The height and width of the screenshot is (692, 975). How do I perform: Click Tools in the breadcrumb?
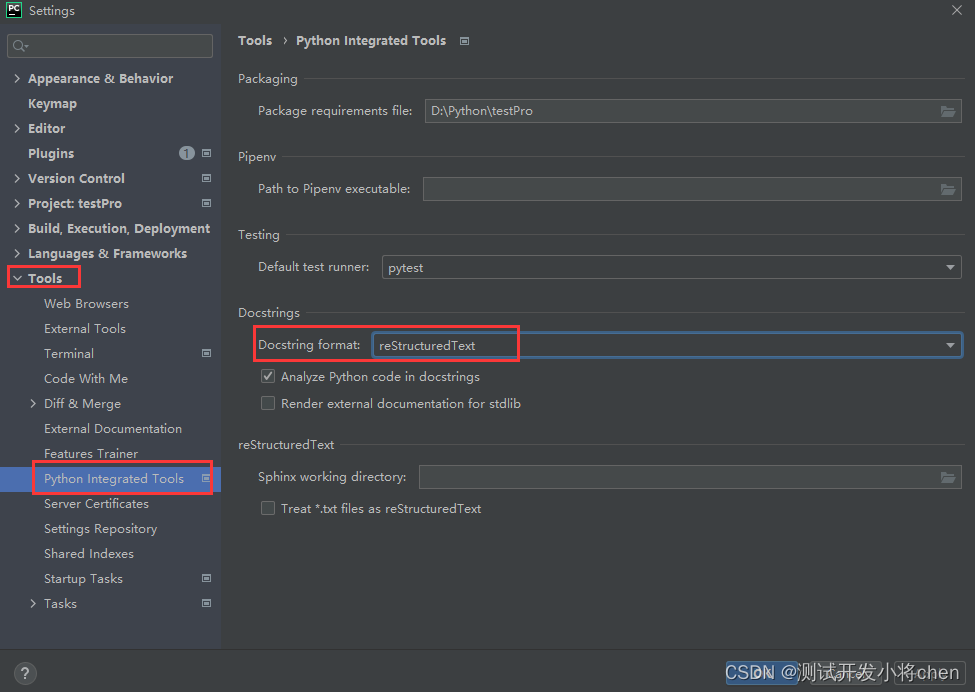pyautogui.click(x=255, y=40)
